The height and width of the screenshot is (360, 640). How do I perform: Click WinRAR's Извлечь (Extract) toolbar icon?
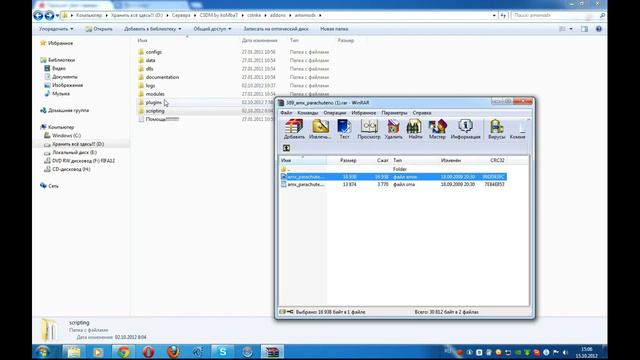tap(320, 129)
